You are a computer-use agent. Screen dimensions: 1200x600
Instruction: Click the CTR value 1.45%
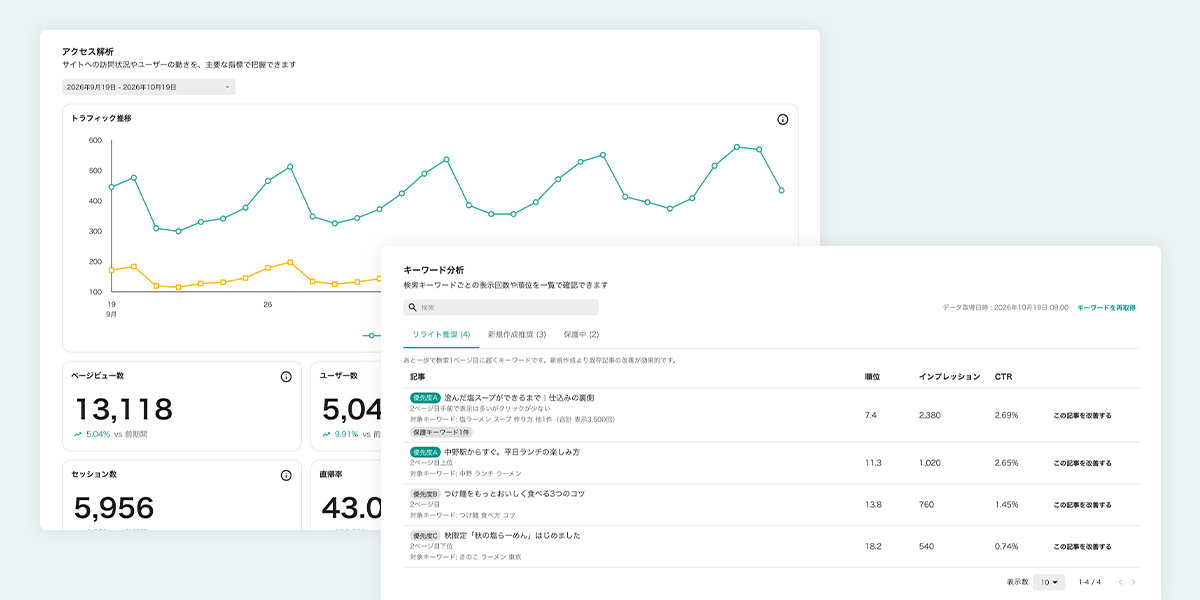click(x=1006, y=505)
